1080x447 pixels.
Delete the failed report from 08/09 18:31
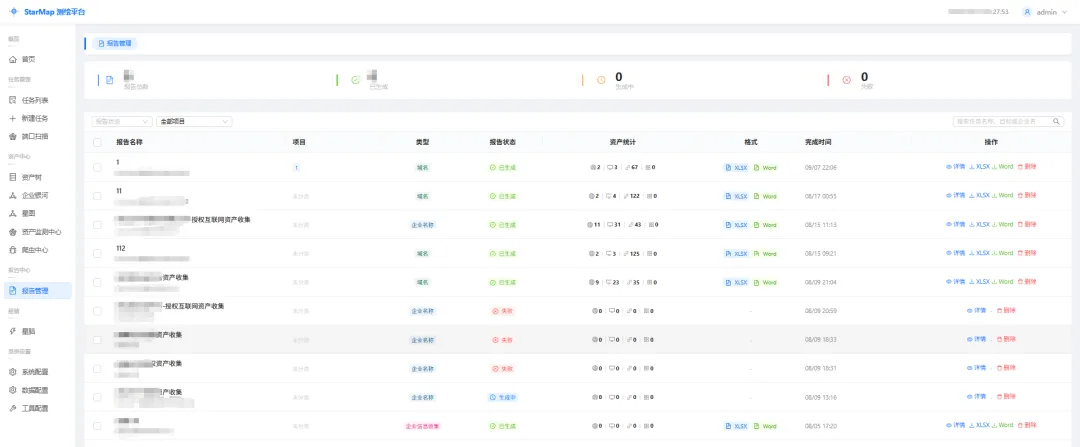1006,368
